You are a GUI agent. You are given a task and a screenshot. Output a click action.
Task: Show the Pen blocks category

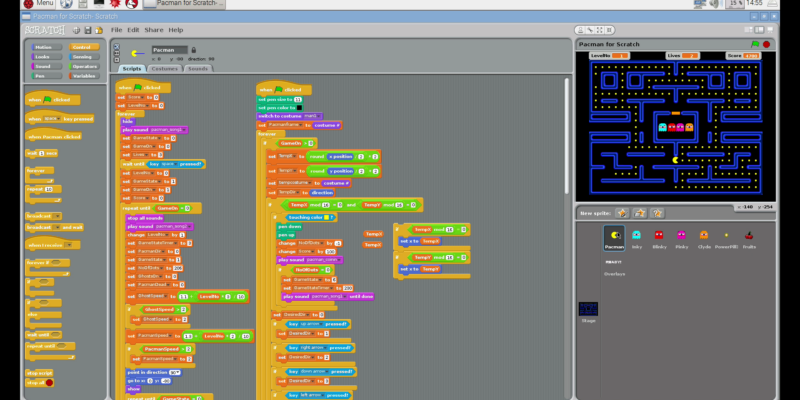(x=46, y=76)
